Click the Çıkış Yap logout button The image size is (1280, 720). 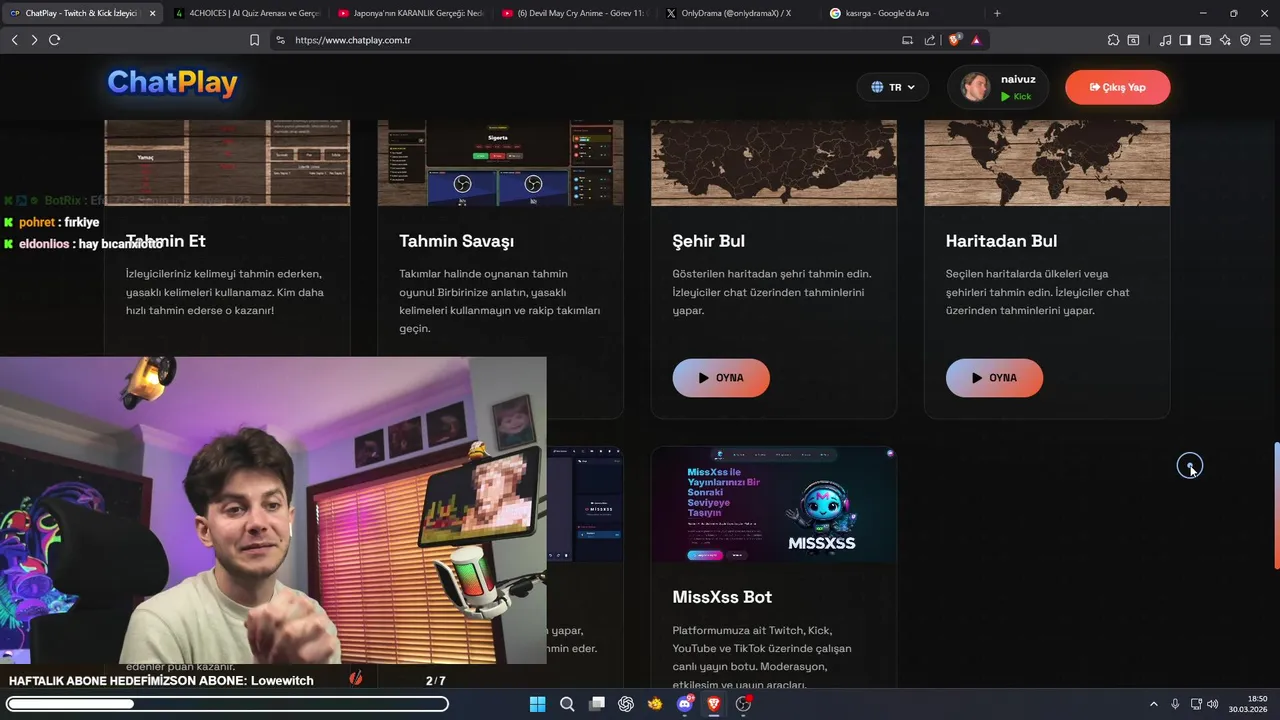tap(1117, 87)
